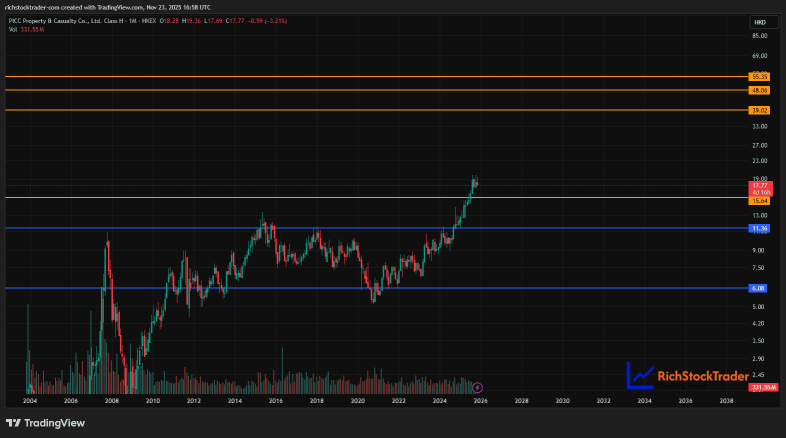Image resolution: width=786 pixels, height=438 pixels.
Task: Click the purple lightning event icon
Action: [477, 387]
